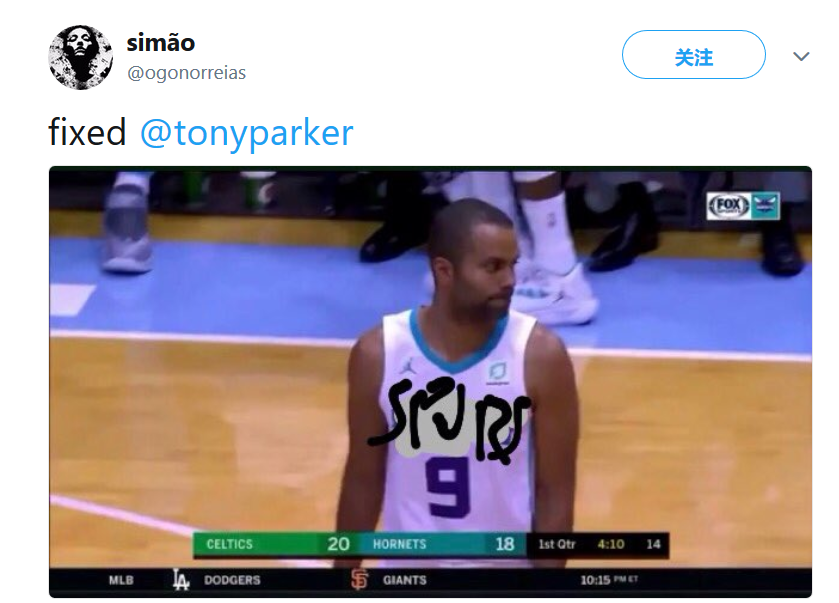This screenshot has width=839, height=603.
Task: Click the jersey number 9
Action: [448, 488]
